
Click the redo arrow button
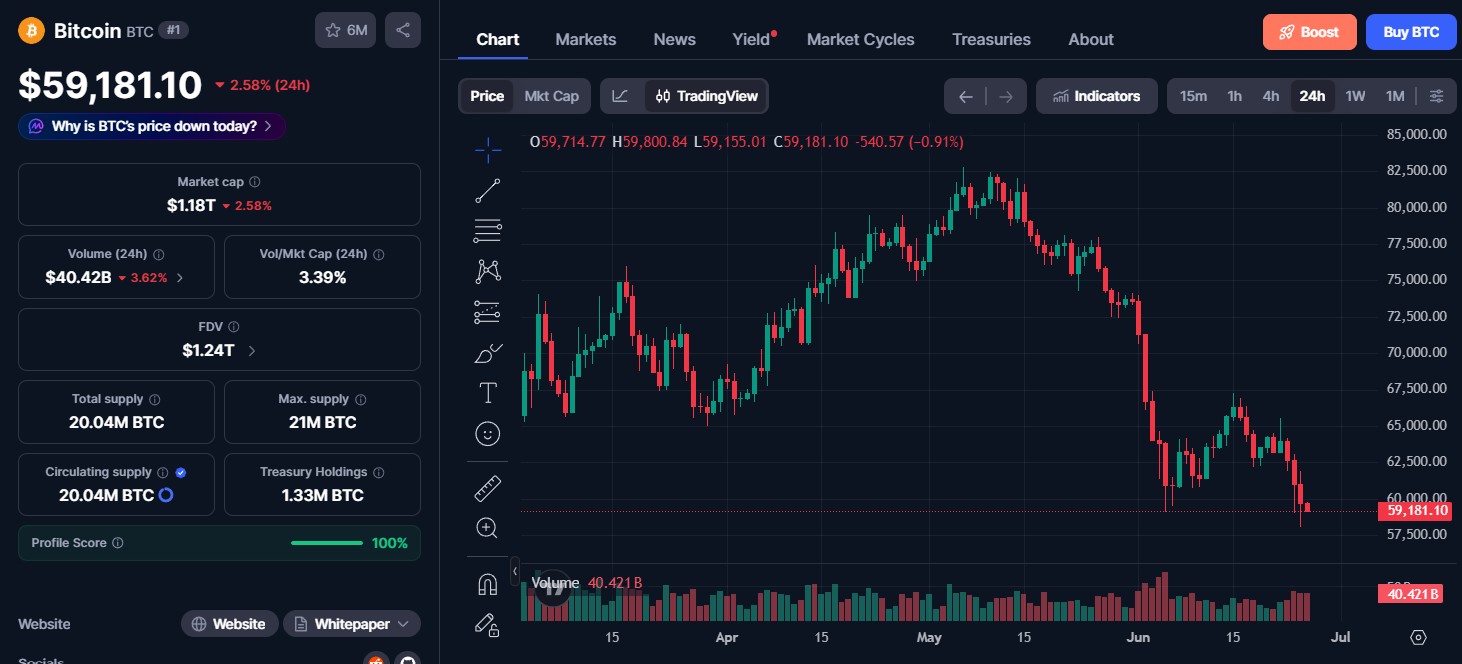pyautogui.click(x=1006, y=96)
